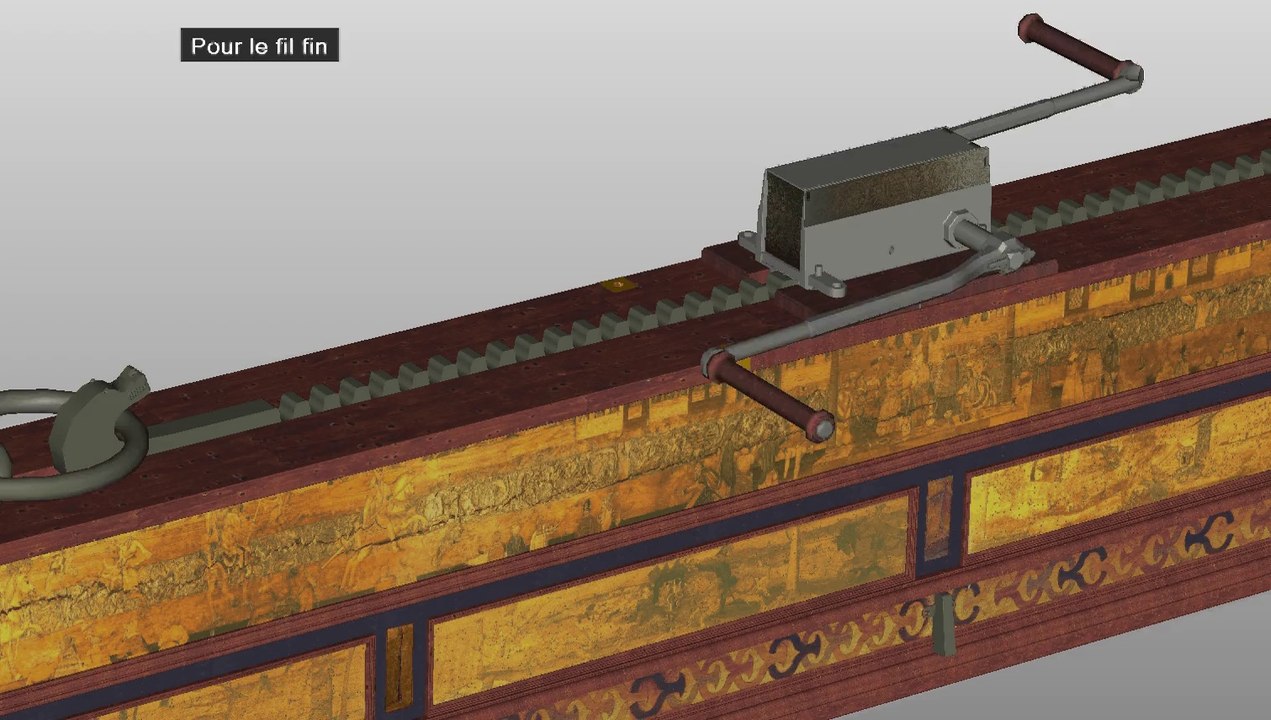
Task: Click the small brass plate on the bench top
Action: 618,286
